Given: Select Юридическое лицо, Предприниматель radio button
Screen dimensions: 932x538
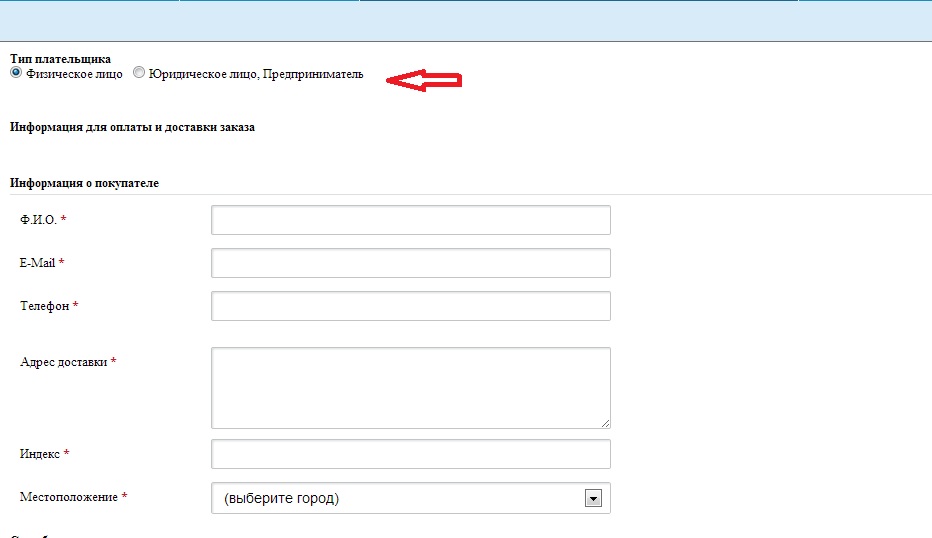Looking at the screenshot, I should tap(138, 73).
